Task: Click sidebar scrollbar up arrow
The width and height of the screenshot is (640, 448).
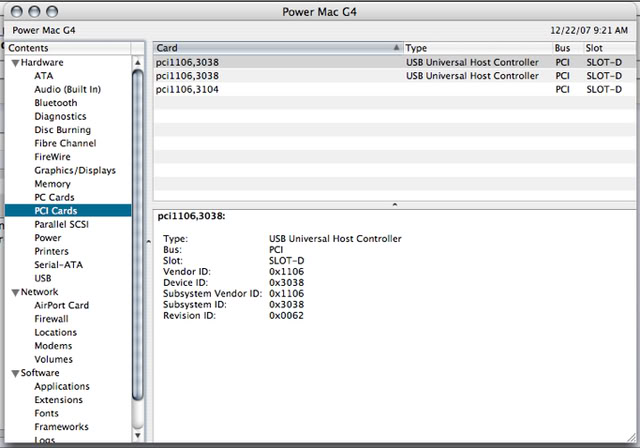Action: [138, 62]
